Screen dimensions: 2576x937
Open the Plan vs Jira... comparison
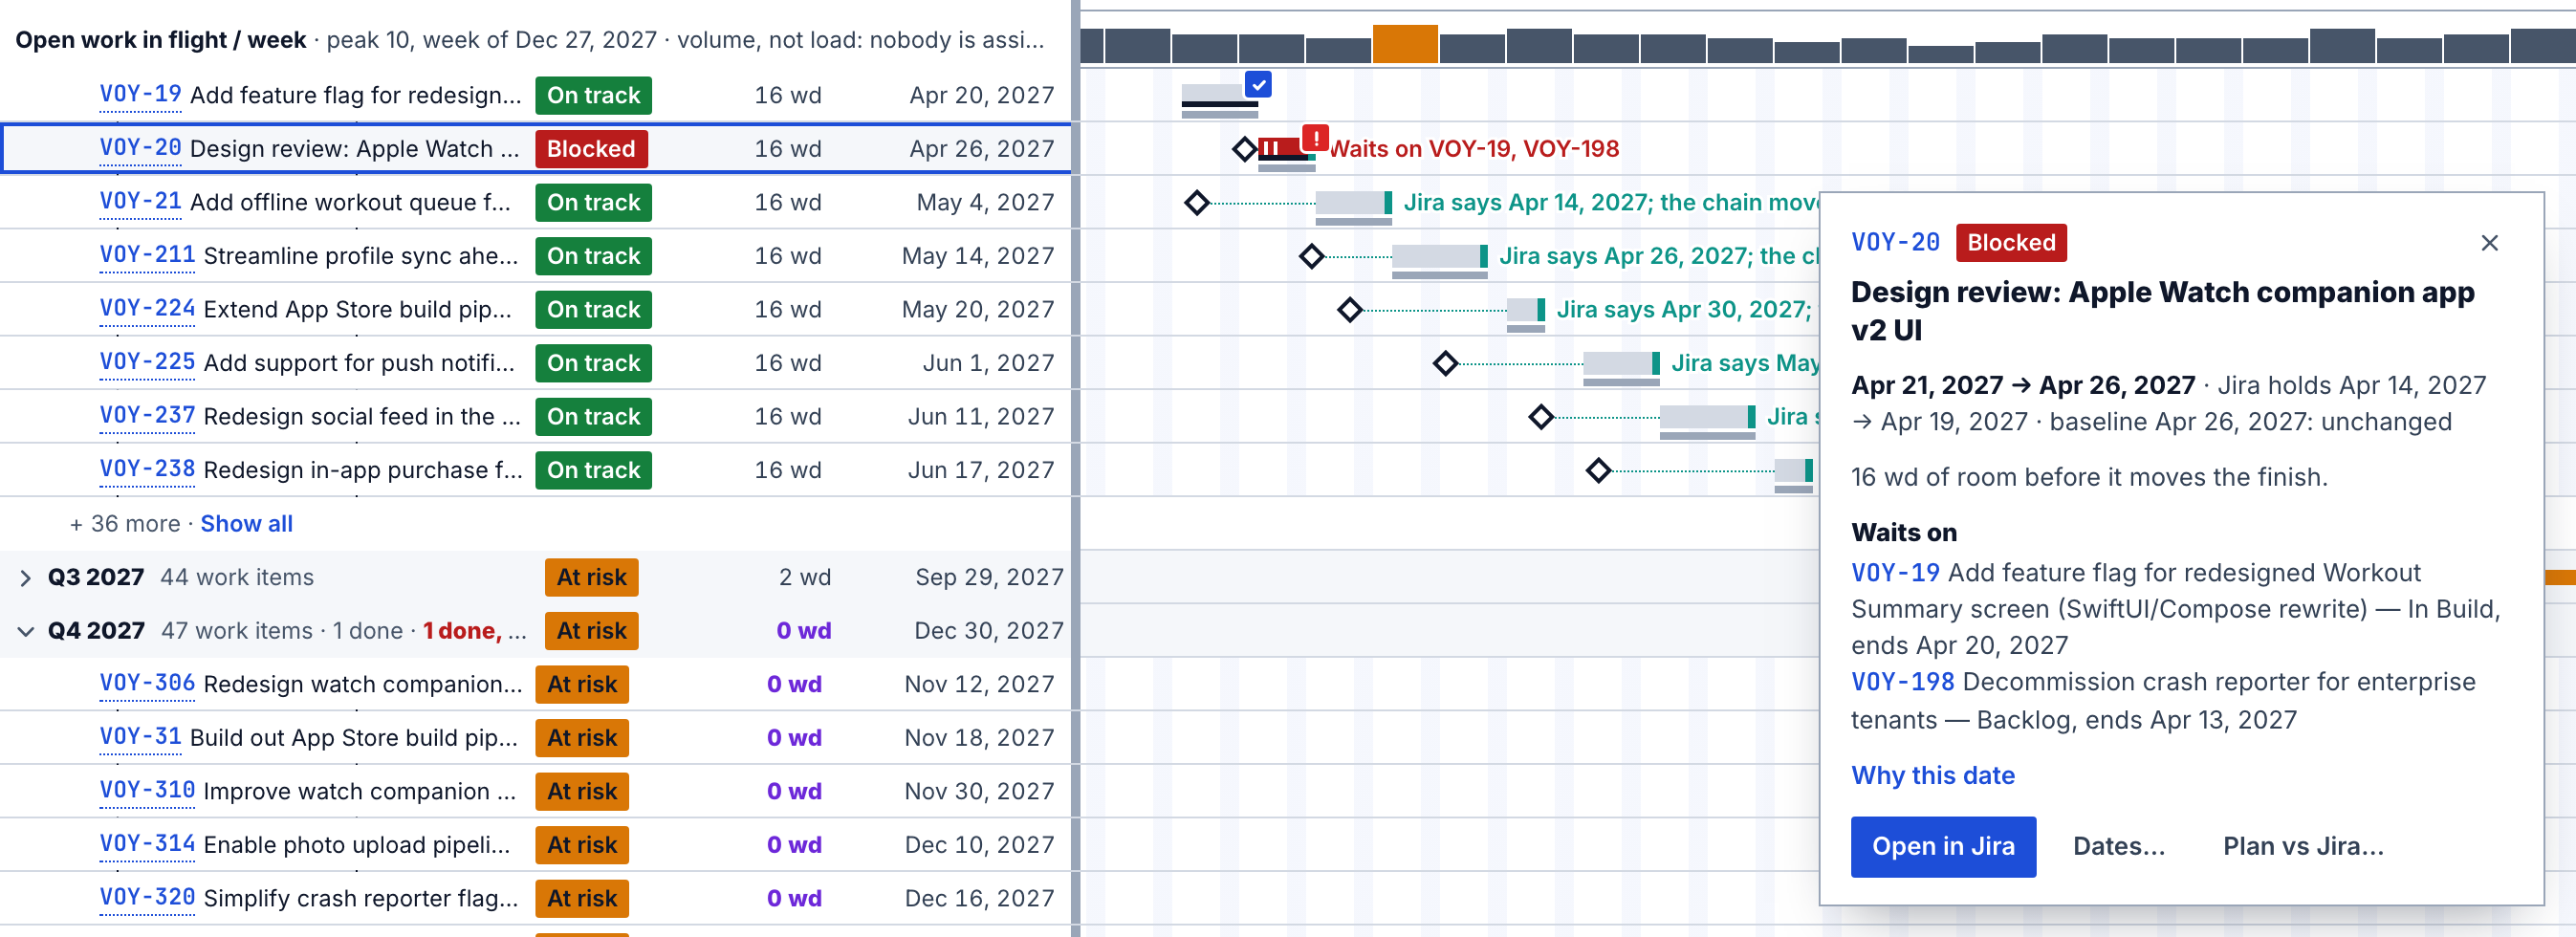(x=2302, y=847)
